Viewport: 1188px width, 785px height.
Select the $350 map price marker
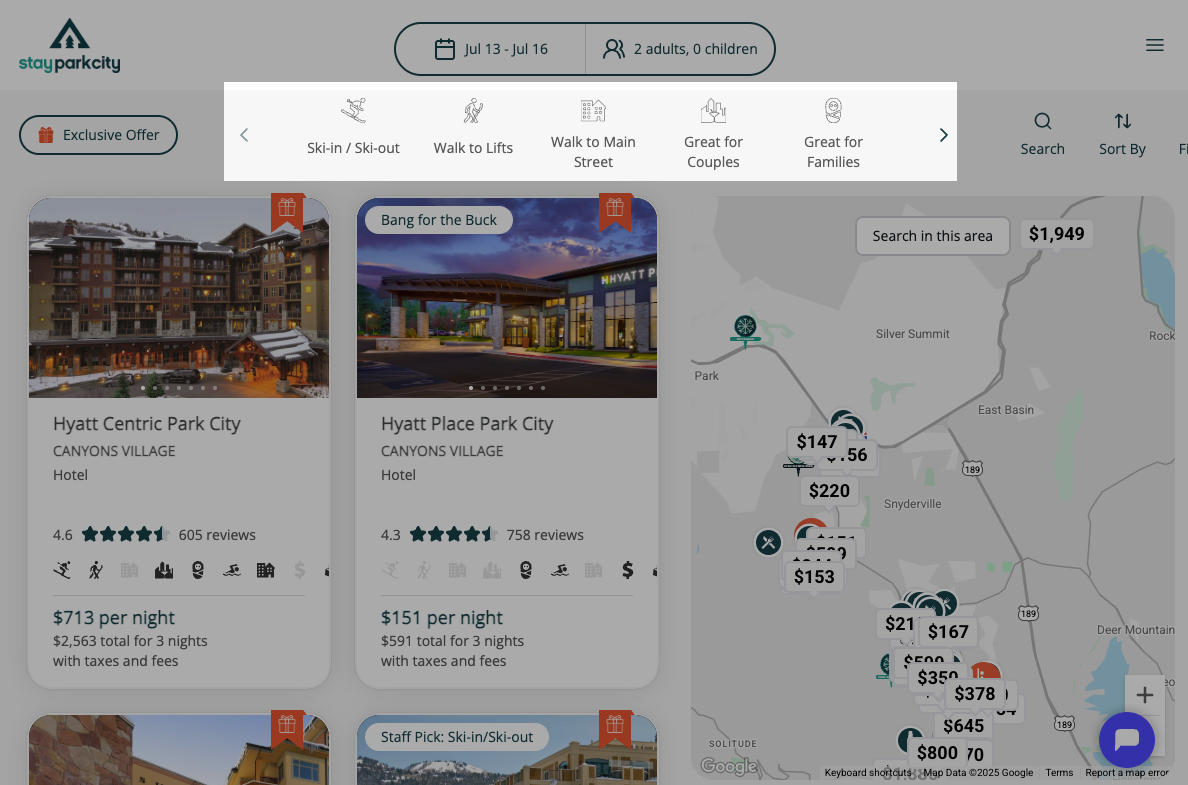pyautogui.click(x=937, y=677)
